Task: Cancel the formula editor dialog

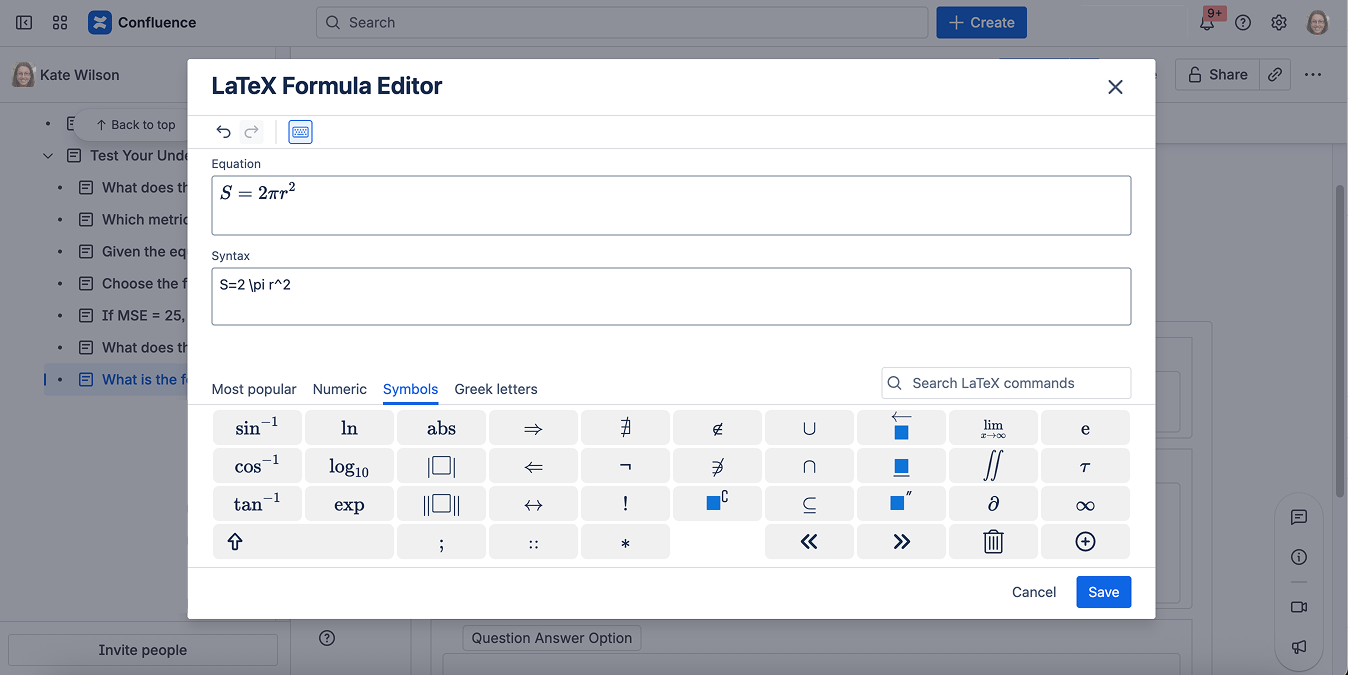Action: tap(1033, 592)
